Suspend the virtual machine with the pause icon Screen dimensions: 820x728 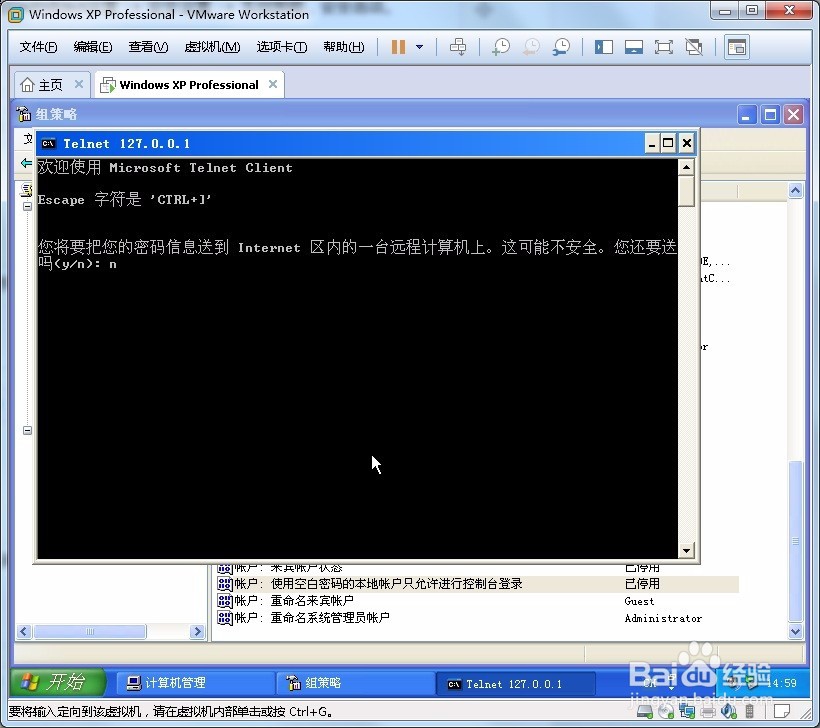397,46
